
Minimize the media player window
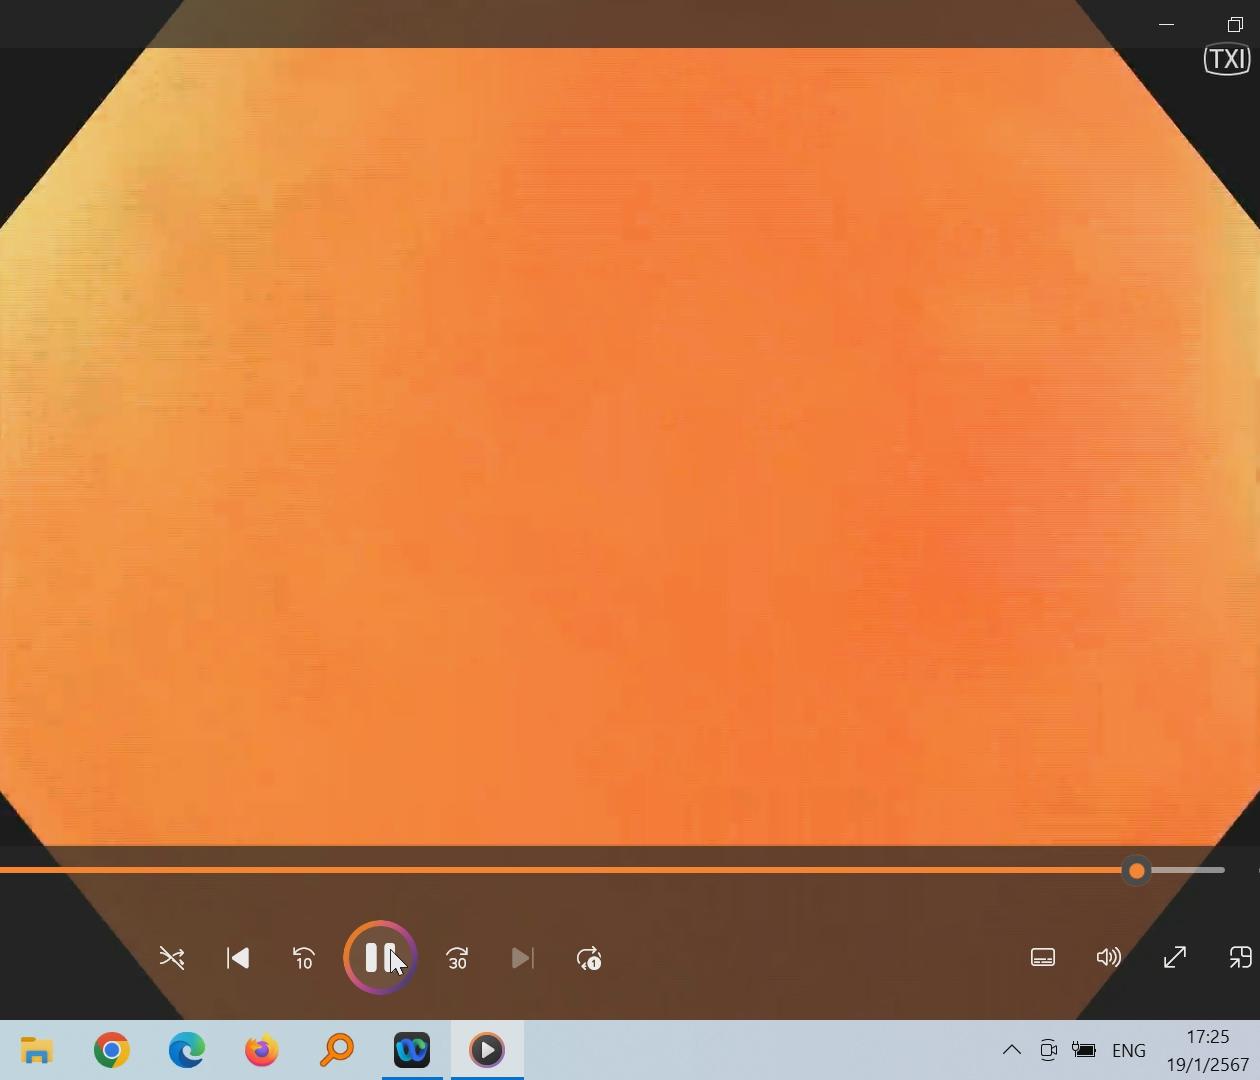[1166, 24]
